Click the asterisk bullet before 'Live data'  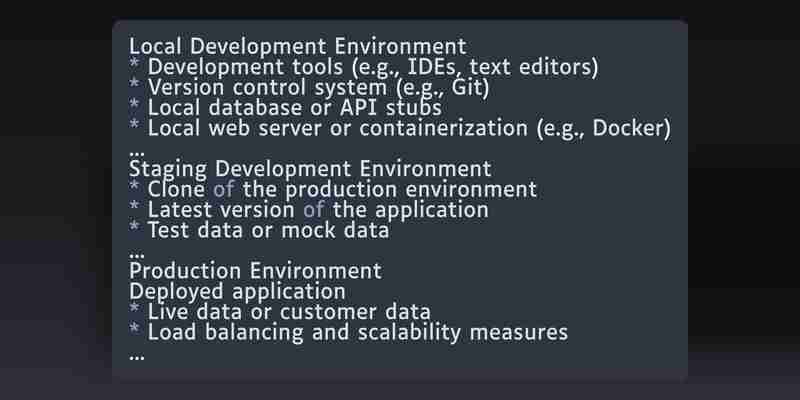(134, 309)
